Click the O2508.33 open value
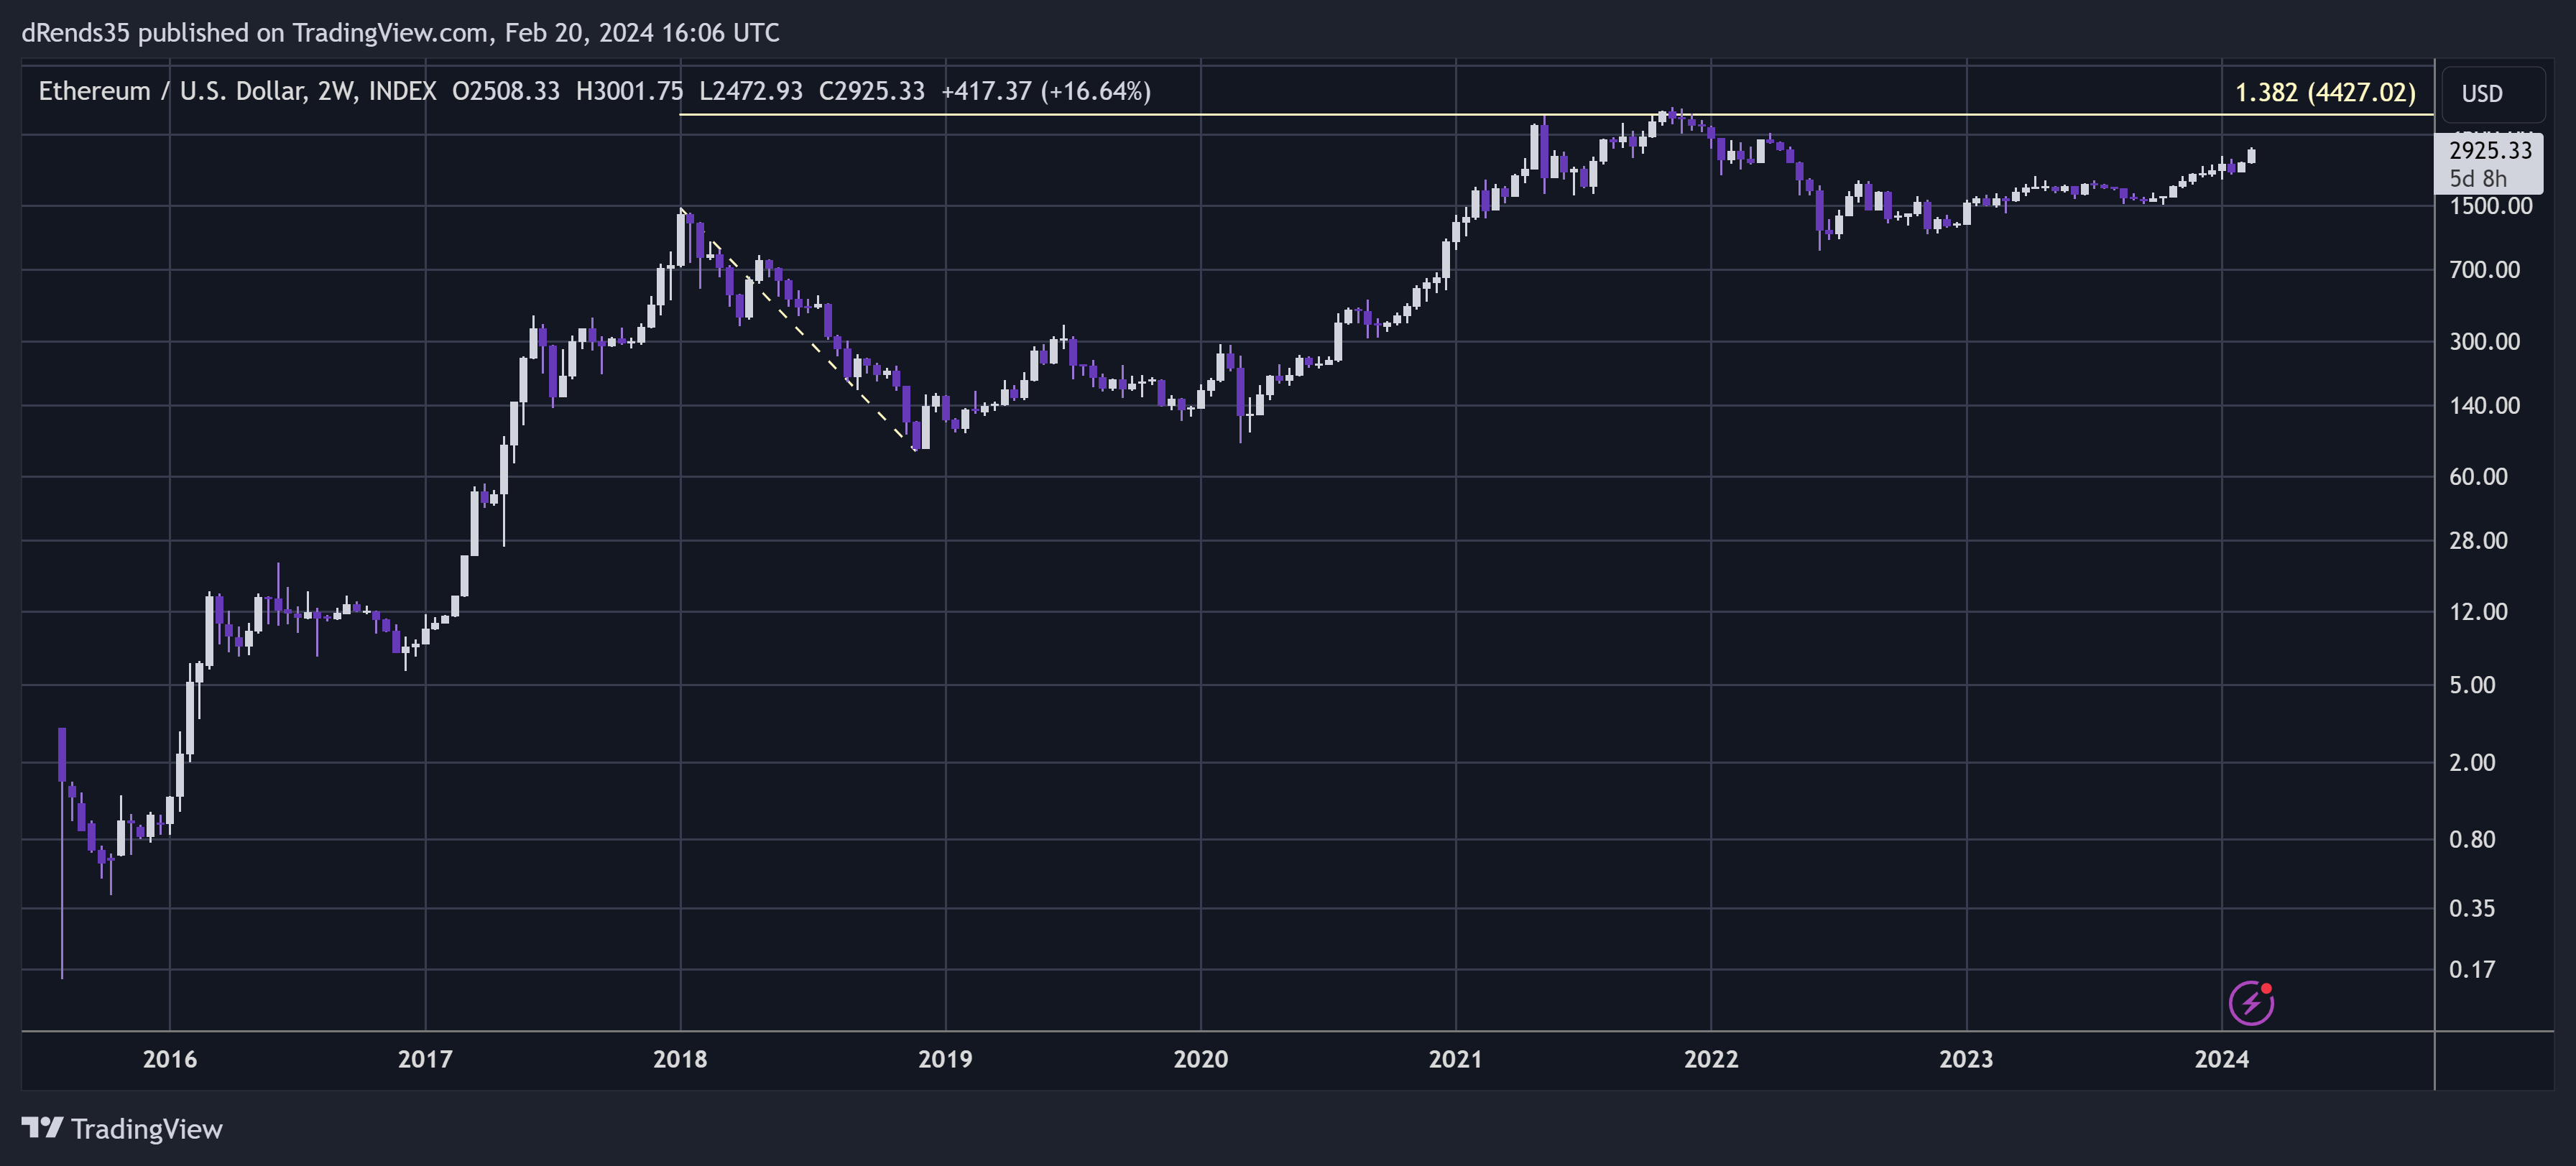 tap(506, 91)
